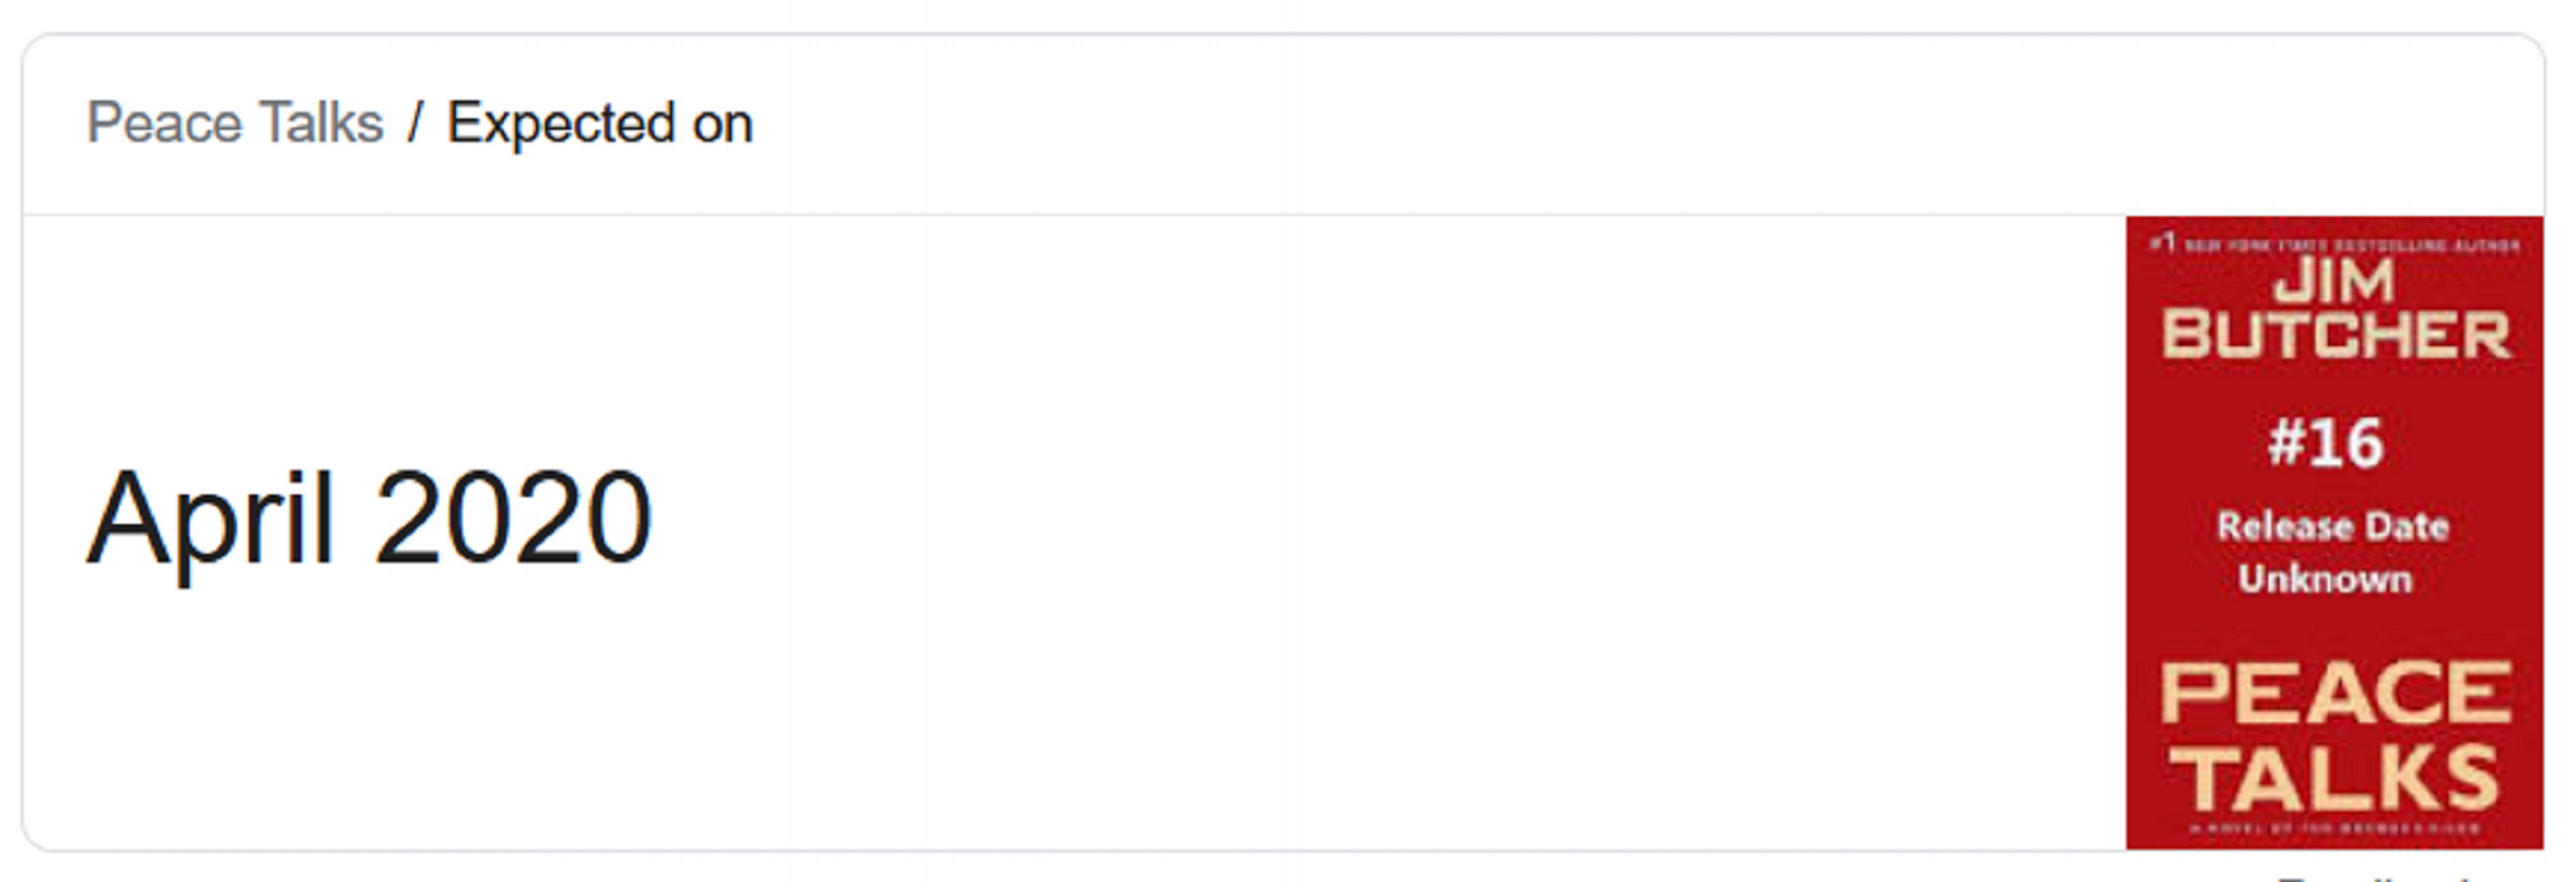The width and height of the screenshot is (2576, 882).
Task: Click the small subtitle at cover bottom
Action: pos(2334,828)
